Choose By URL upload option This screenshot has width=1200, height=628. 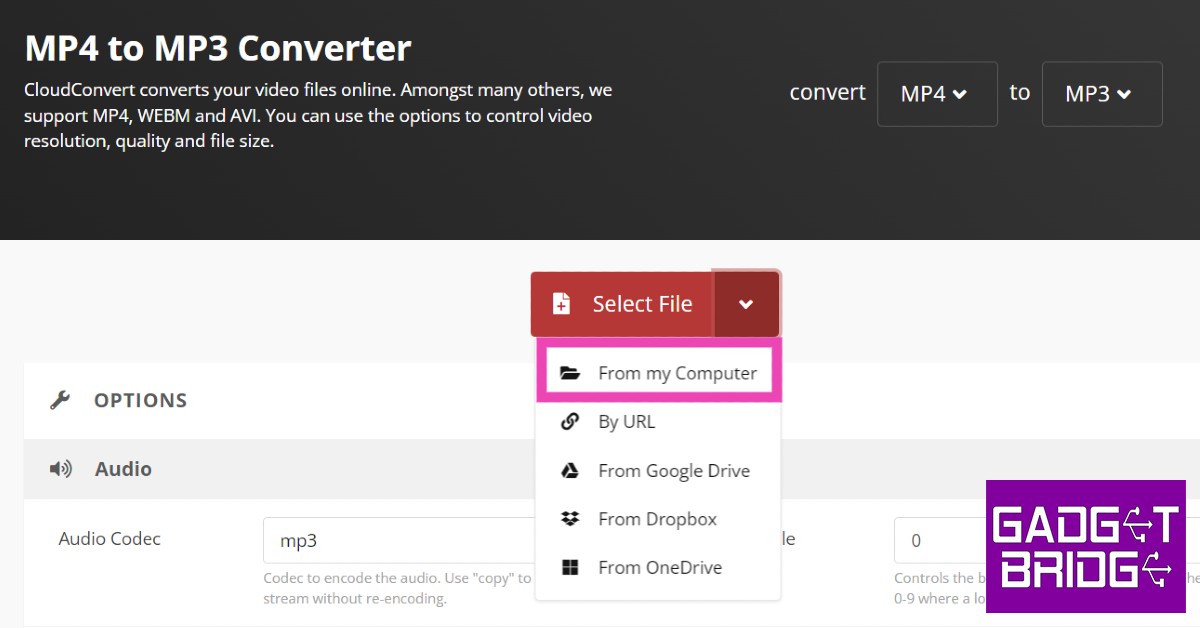coord(626,422)
